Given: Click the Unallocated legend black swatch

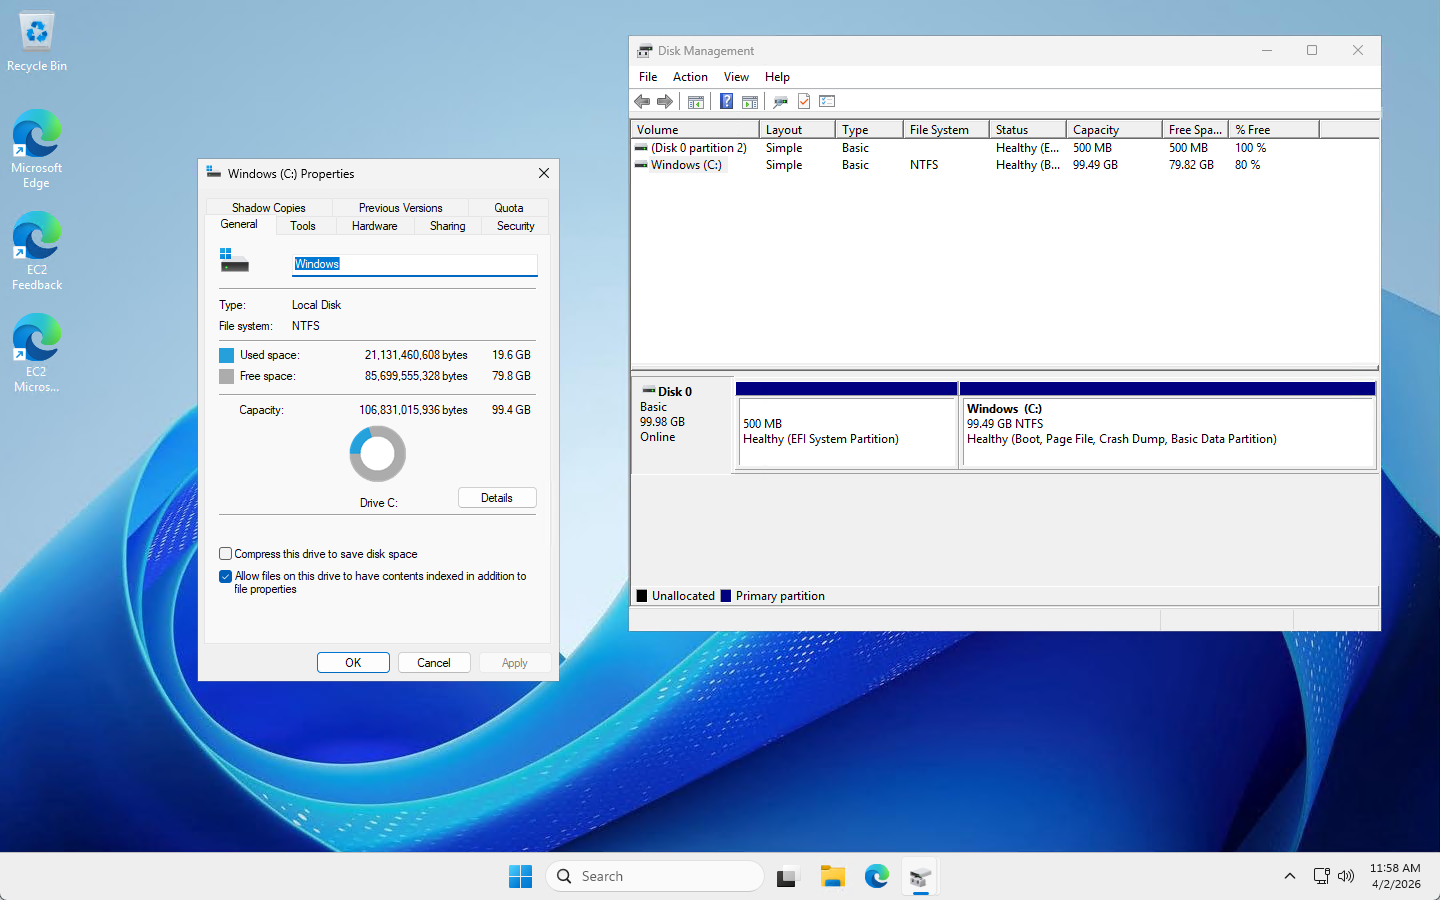Looking at the screenshot, I should click(x=642, y=596).
